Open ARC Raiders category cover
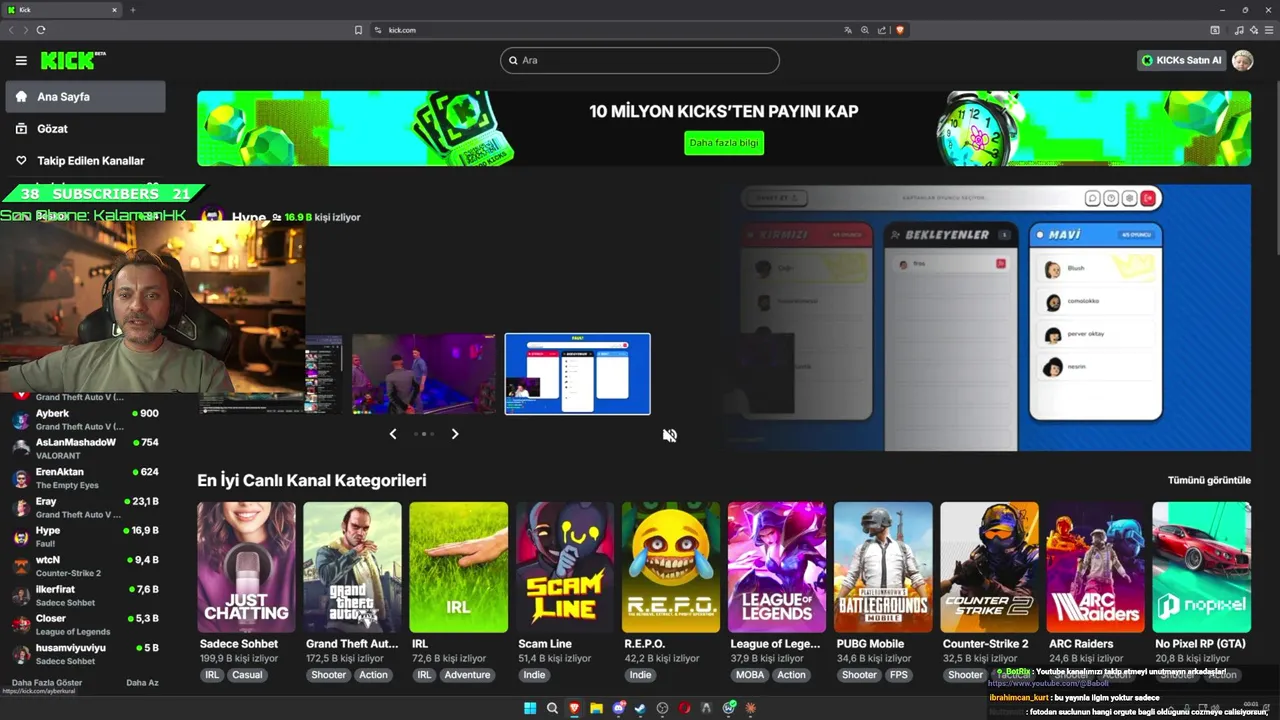1280x720 pixels. (1095, 567)
